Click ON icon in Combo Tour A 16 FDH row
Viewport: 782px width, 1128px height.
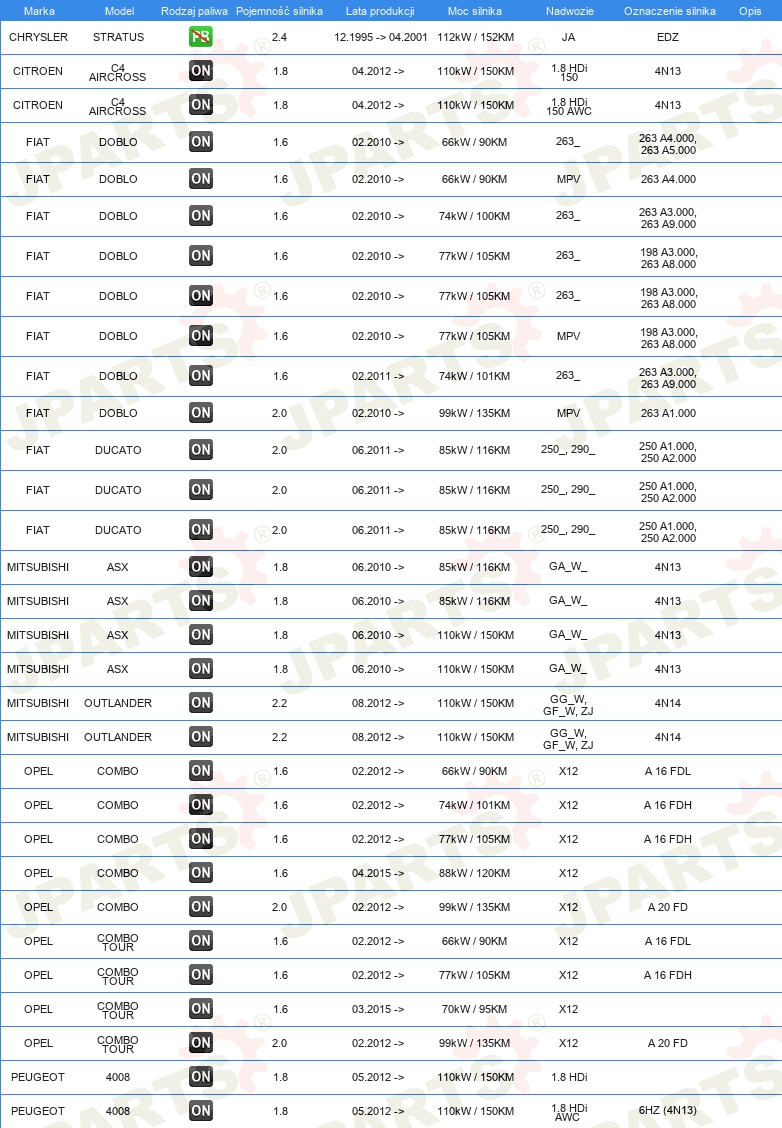(201, 975)
